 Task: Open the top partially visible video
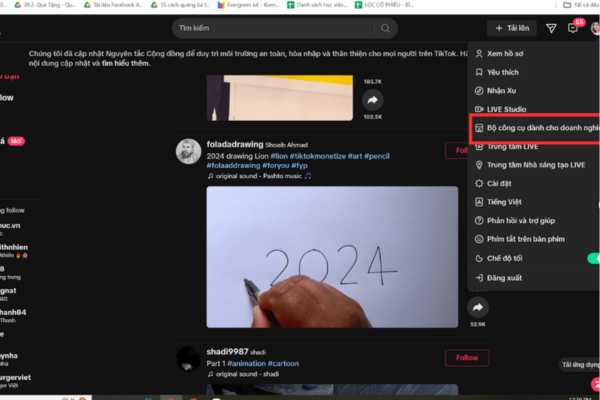pyautogui.click(x=280, y=98)
